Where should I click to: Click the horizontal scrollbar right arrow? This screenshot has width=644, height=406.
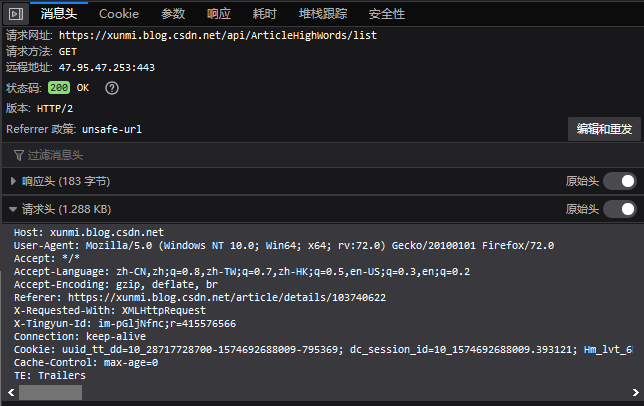click(635, 392)
